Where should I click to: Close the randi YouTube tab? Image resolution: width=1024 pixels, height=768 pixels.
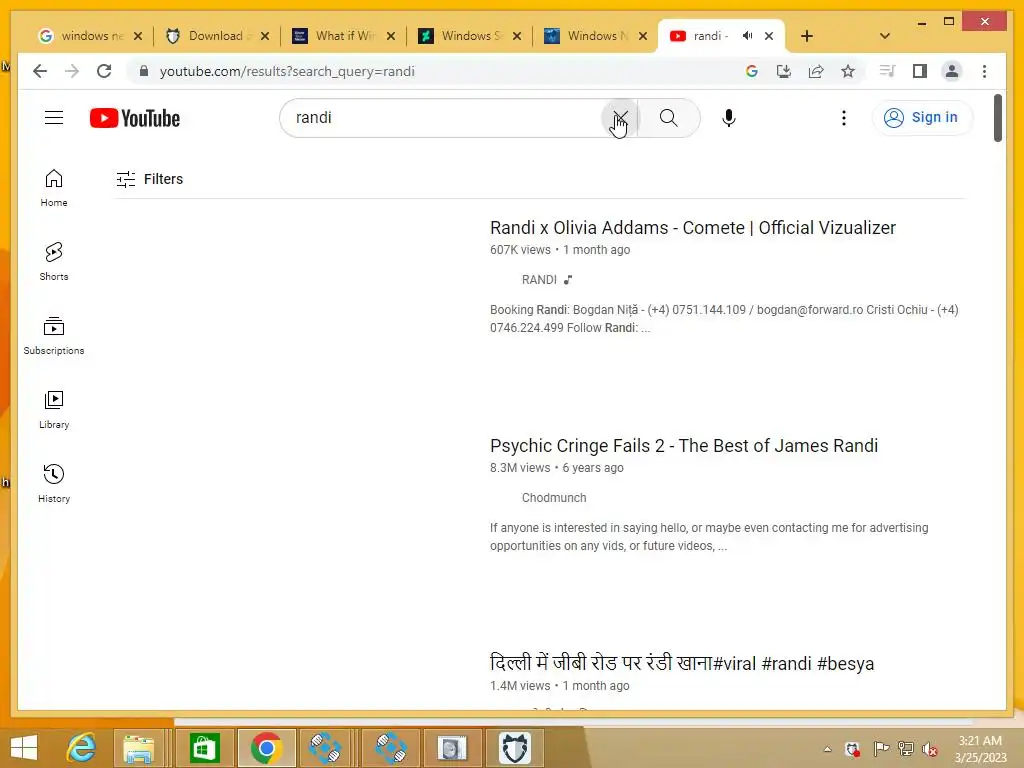tap(769, 36)
